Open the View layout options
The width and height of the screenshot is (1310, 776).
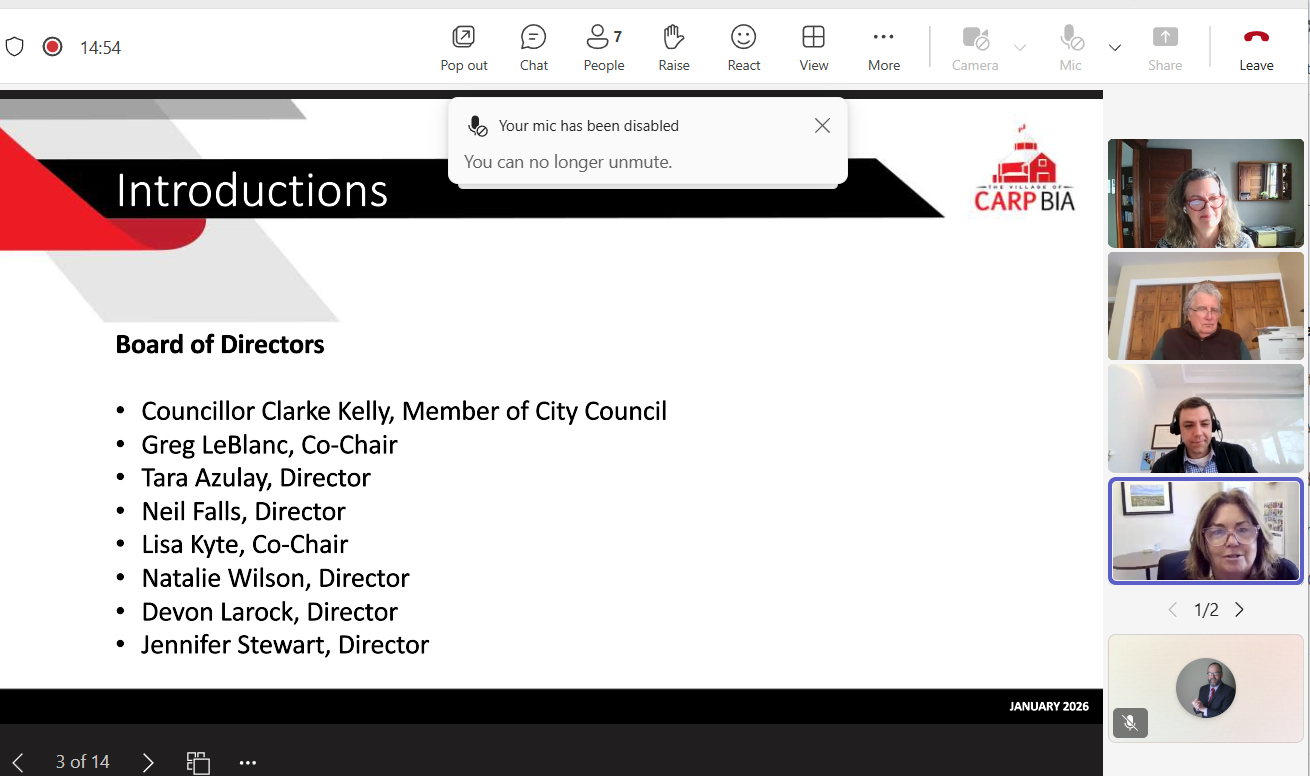tap(813, 48)
